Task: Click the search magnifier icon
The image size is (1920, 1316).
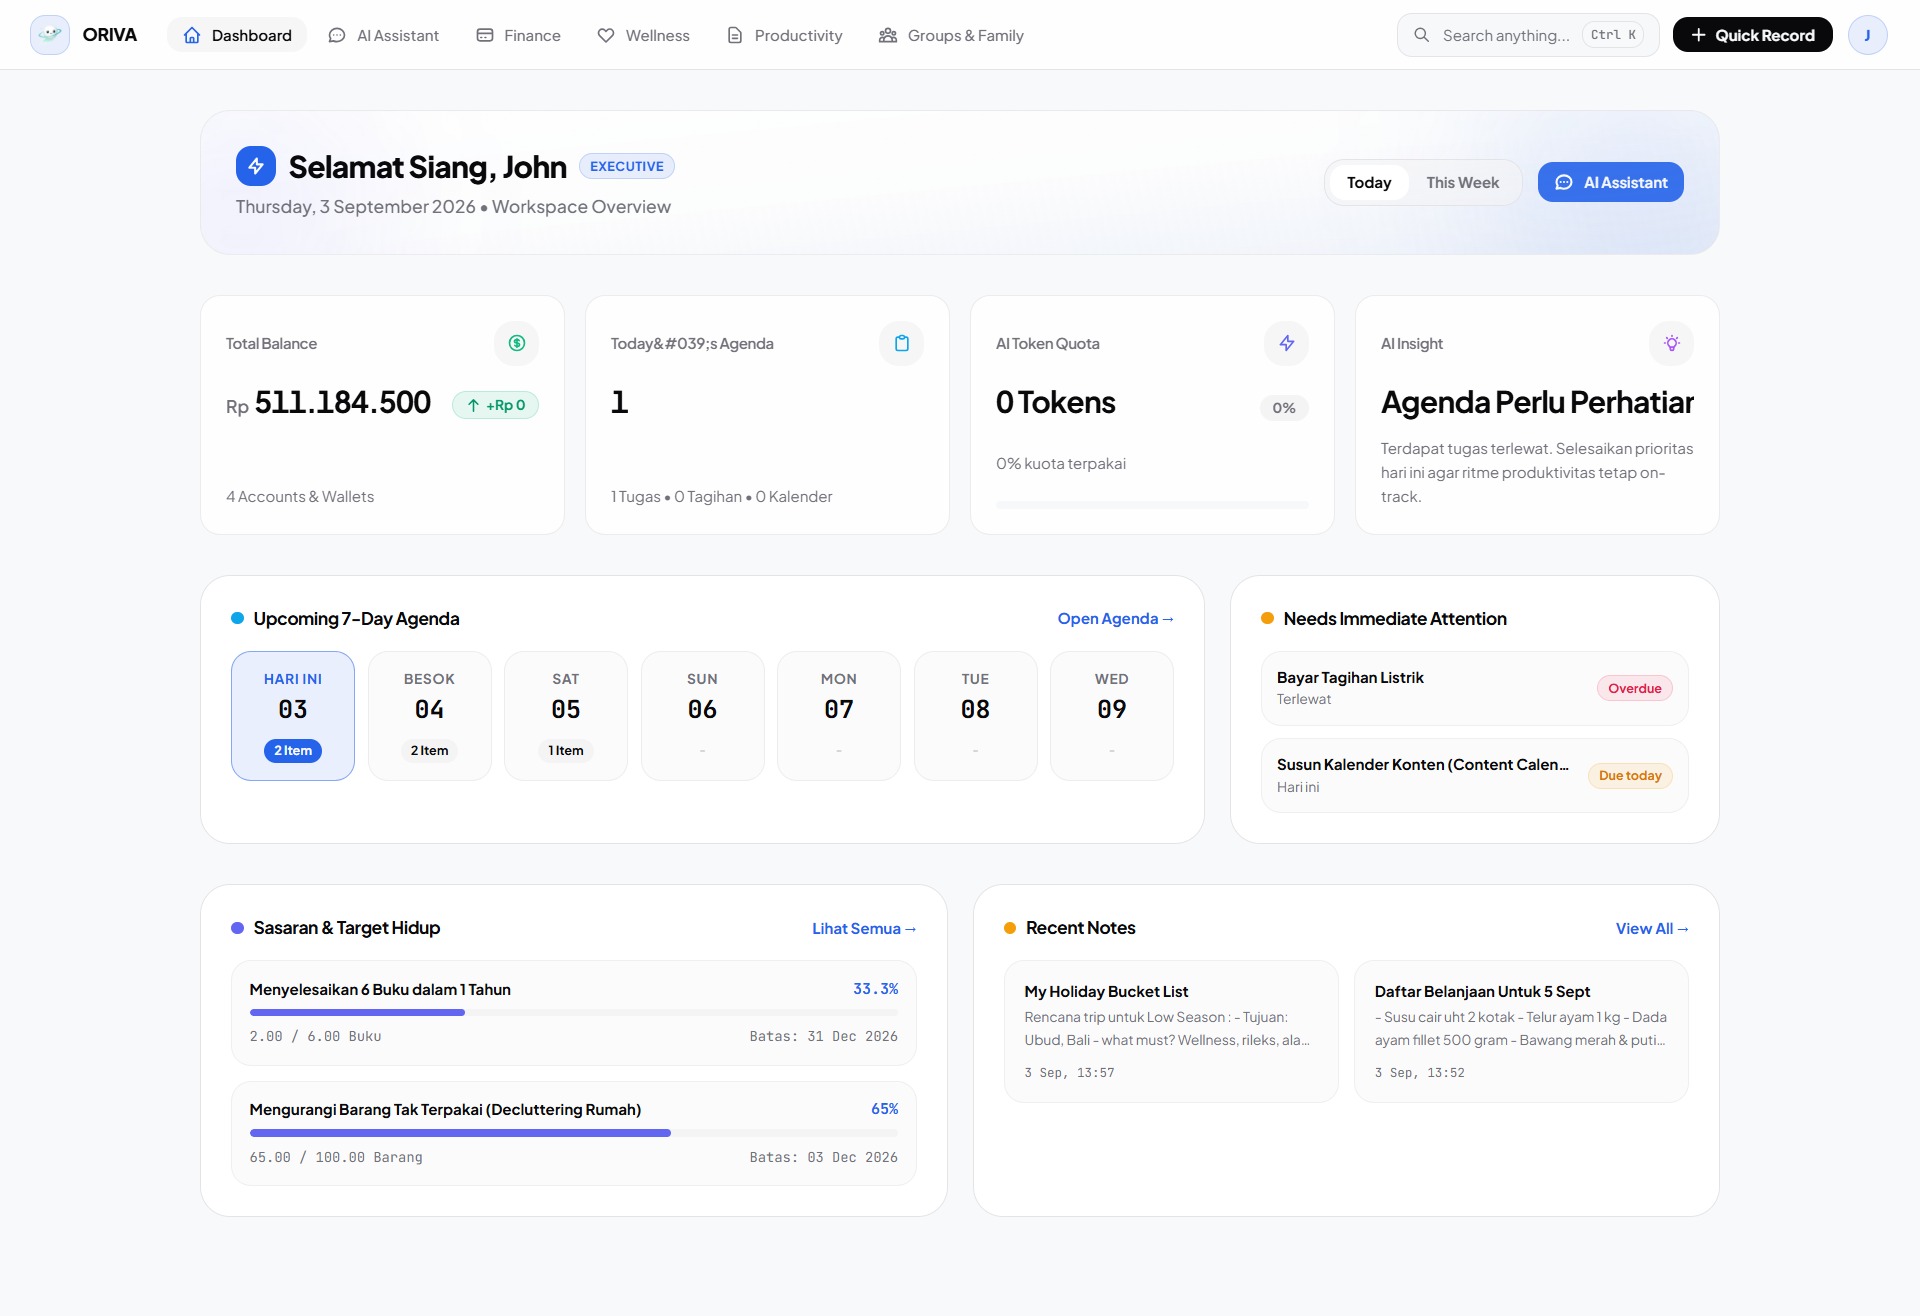Action: point(1421,35)
